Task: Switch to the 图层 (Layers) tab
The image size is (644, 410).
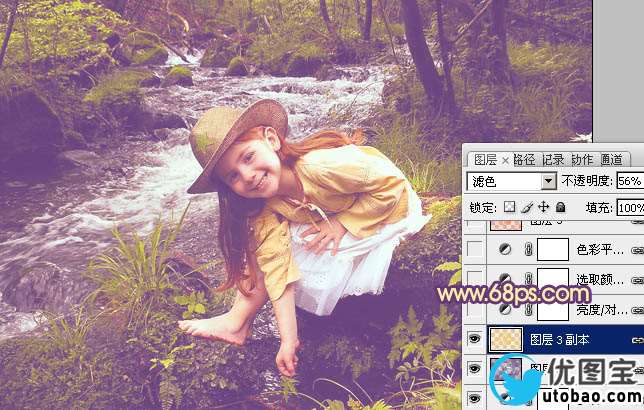Action: click(x=485, y=160)
